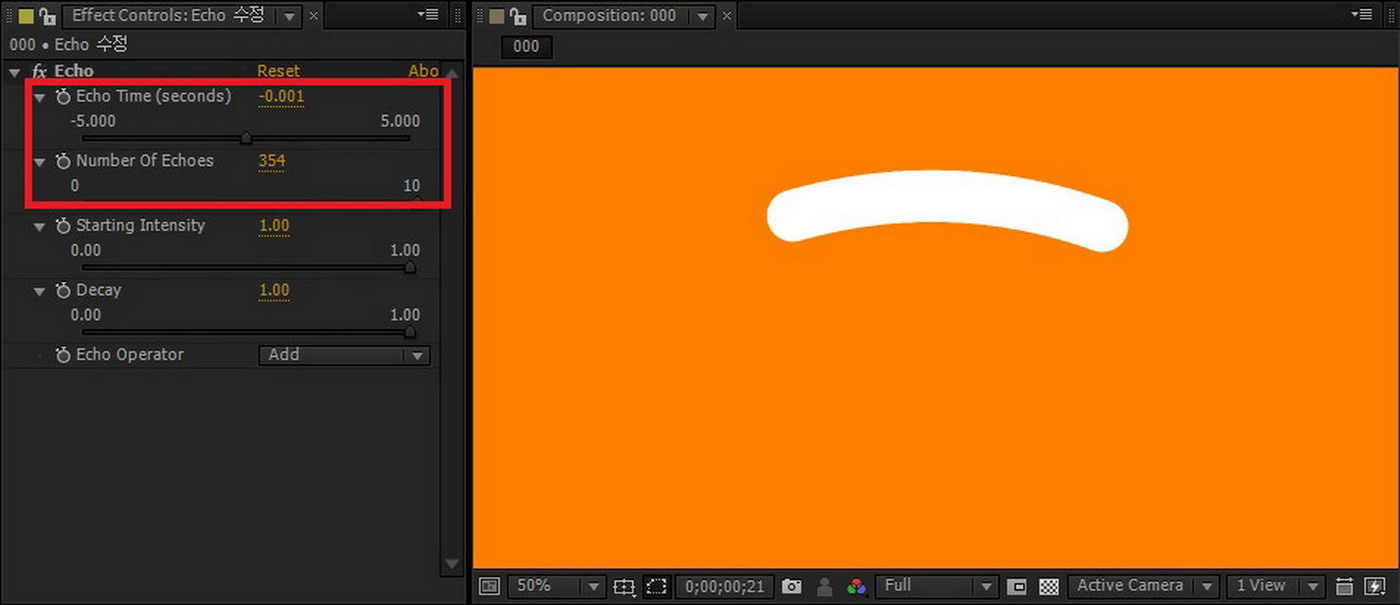Click the timecode field showing 0;00;00;21
Image resolution: width=1400 pixels, height=605 pixels.
point(724,587)
